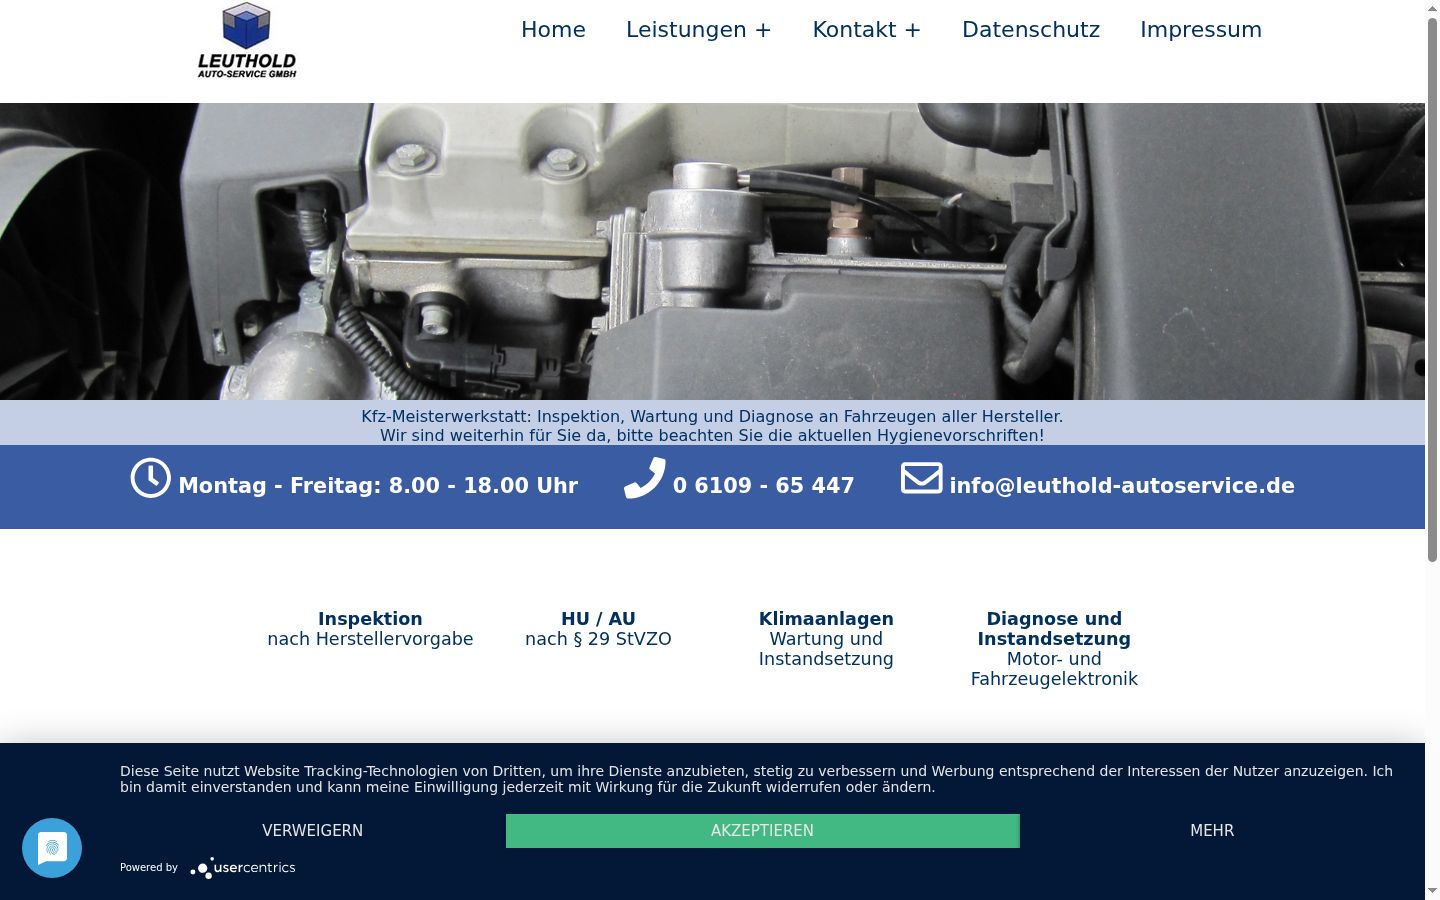
Task: Click the clock icon beside opening hours
Action: pos(151,478)
